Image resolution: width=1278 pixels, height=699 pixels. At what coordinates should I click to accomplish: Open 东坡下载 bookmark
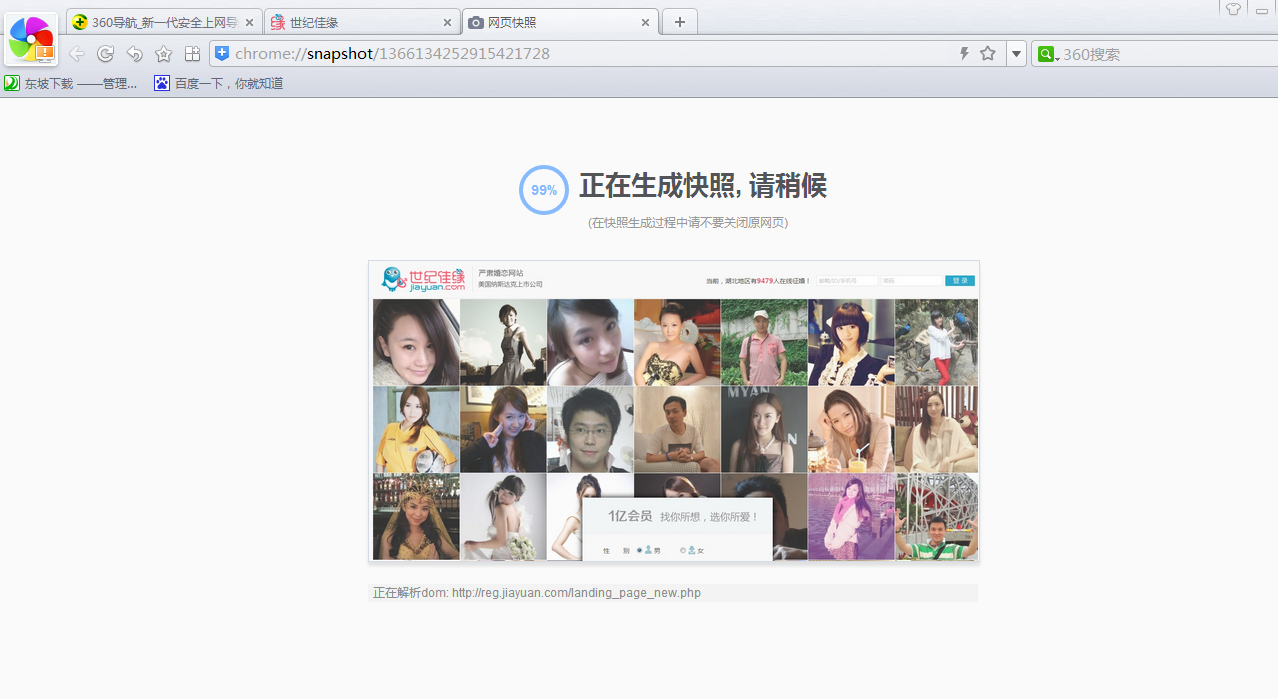pyautogui.click(x=71, y=84)
